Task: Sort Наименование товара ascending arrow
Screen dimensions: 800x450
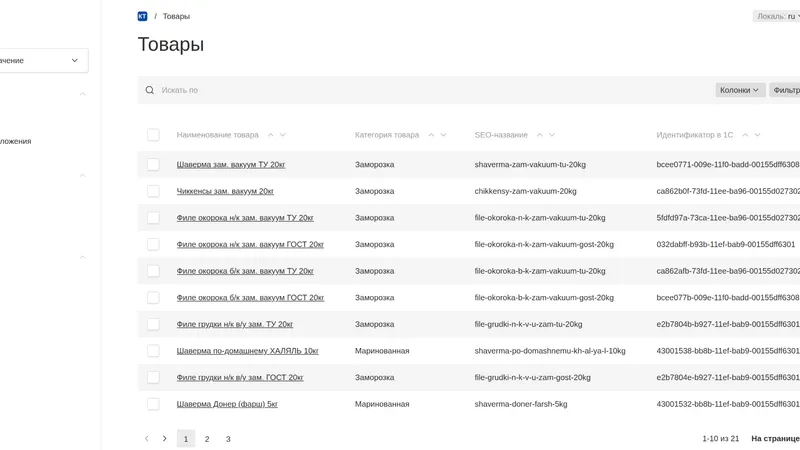Action: coord(270,135)
